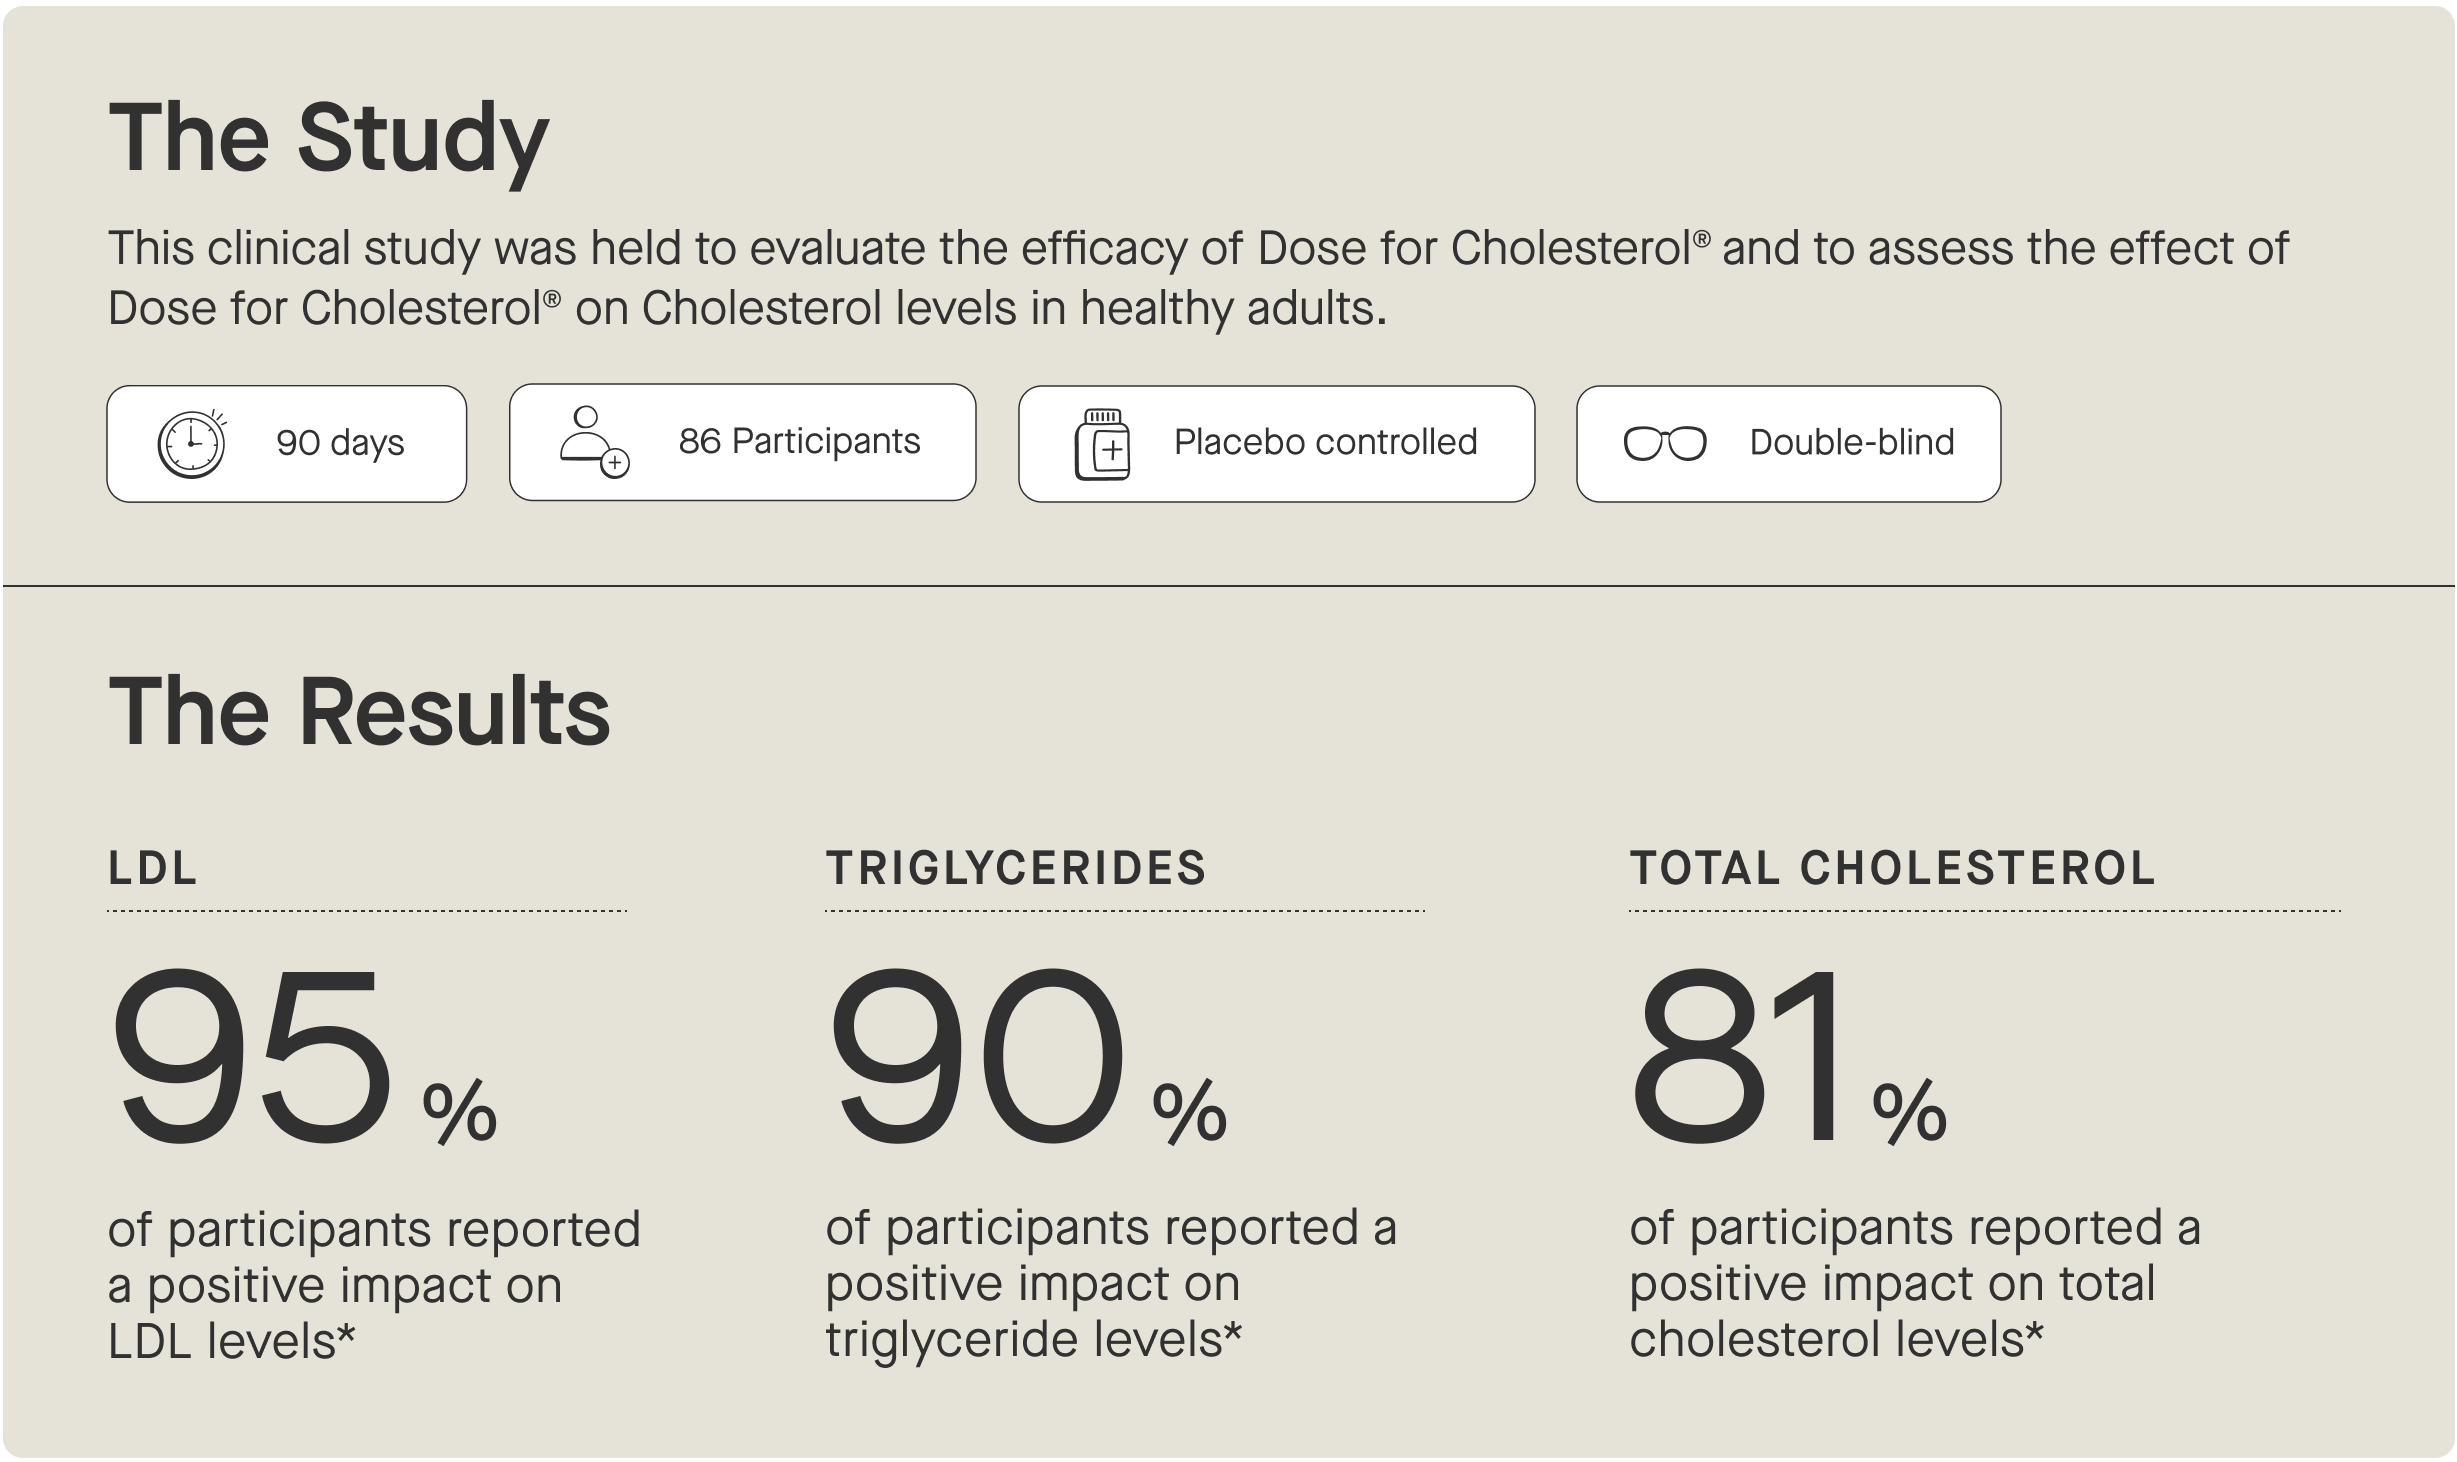
Task: Click the LDL column label
Action: (152, 868)
